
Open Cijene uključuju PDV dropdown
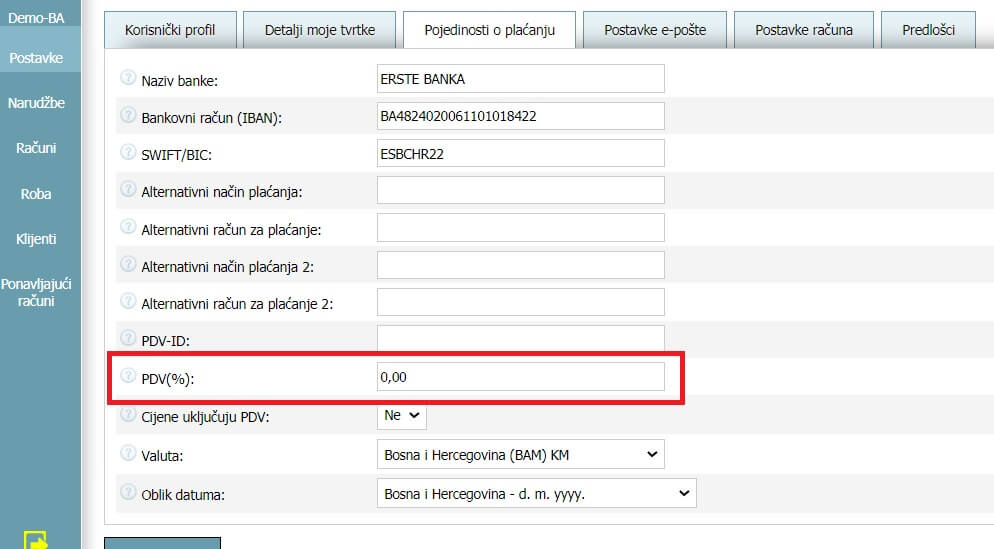tap(402, 415)
